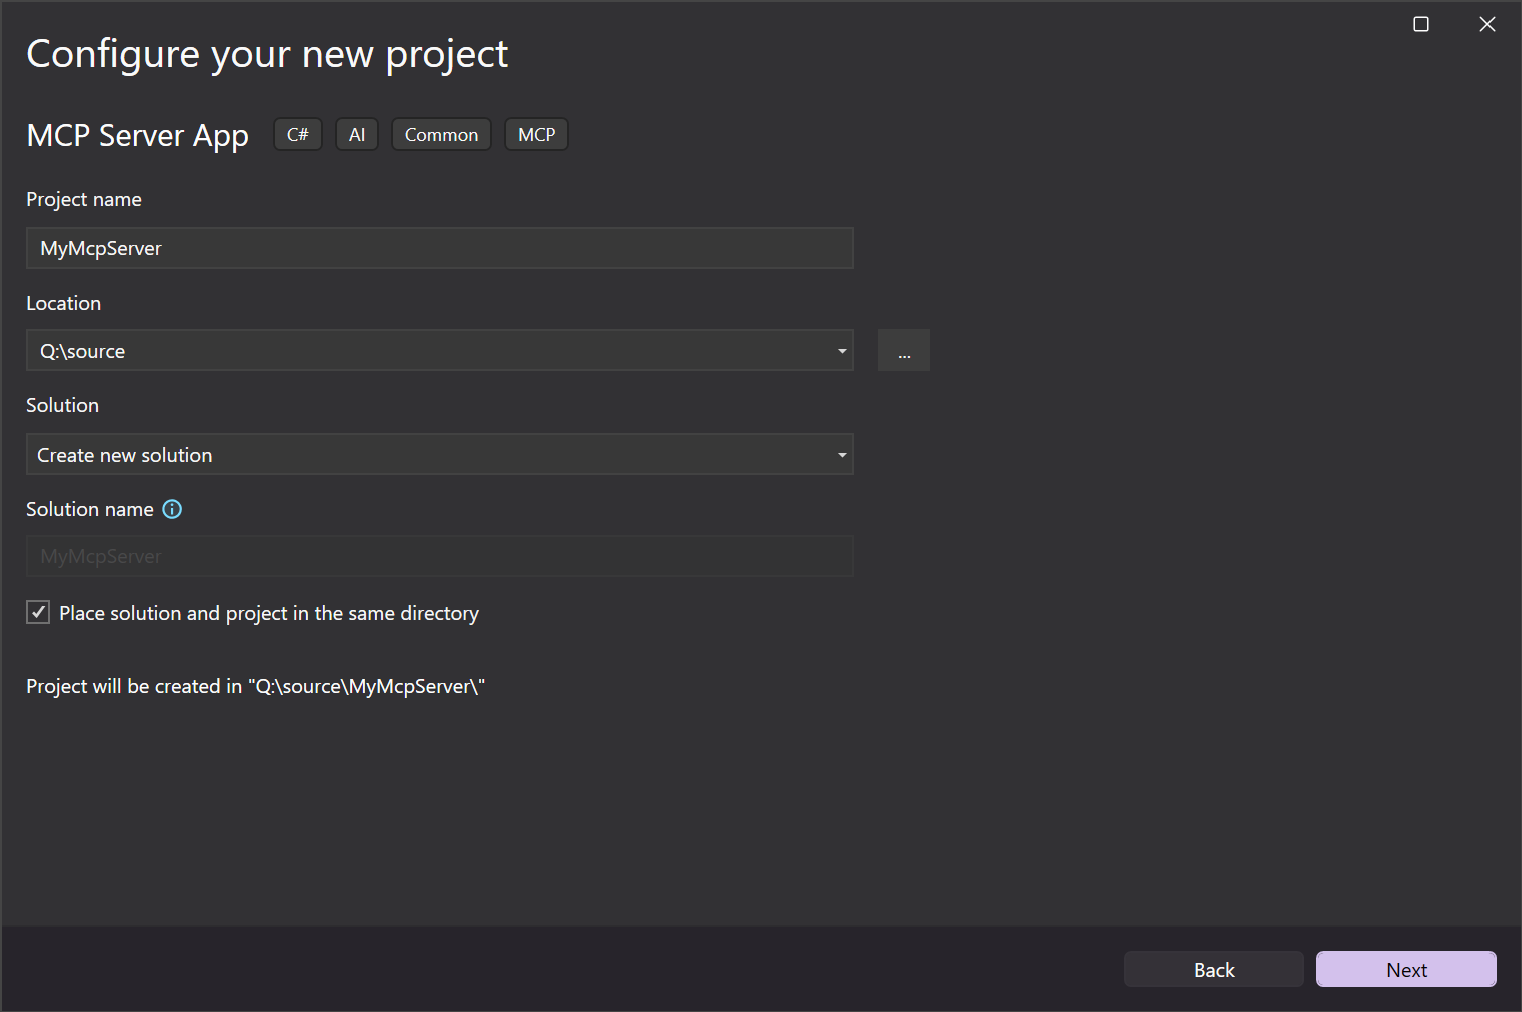Click the info icon beside Solution name
1522x1012 pixels.
pos(172,509)
